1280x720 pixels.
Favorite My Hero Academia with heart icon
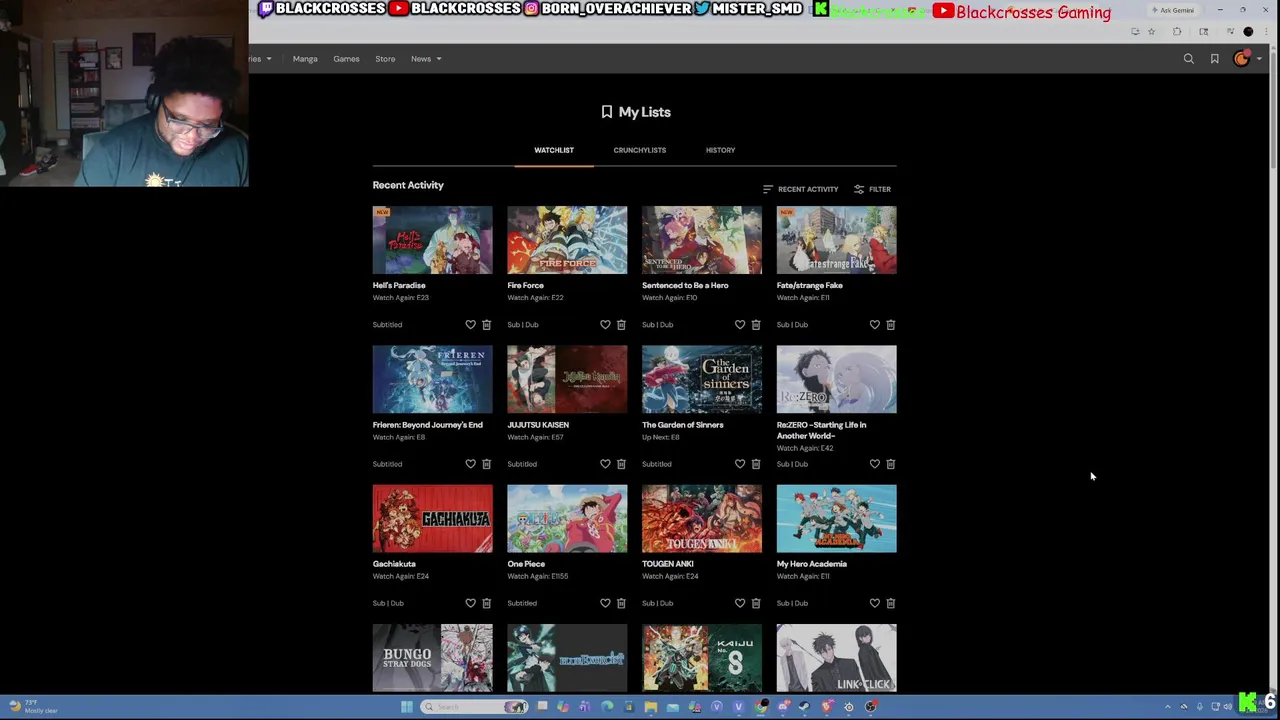coord(875,603)
